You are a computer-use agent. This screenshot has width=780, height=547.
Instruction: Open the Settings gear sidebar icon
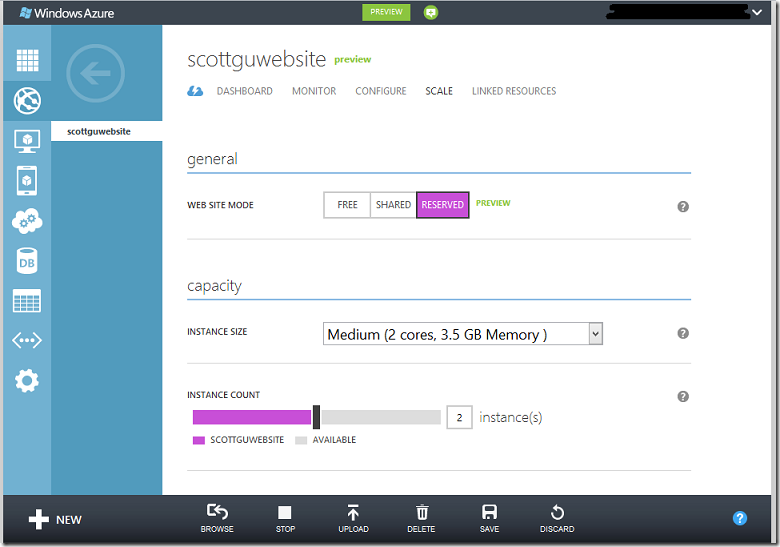[27, 381]
